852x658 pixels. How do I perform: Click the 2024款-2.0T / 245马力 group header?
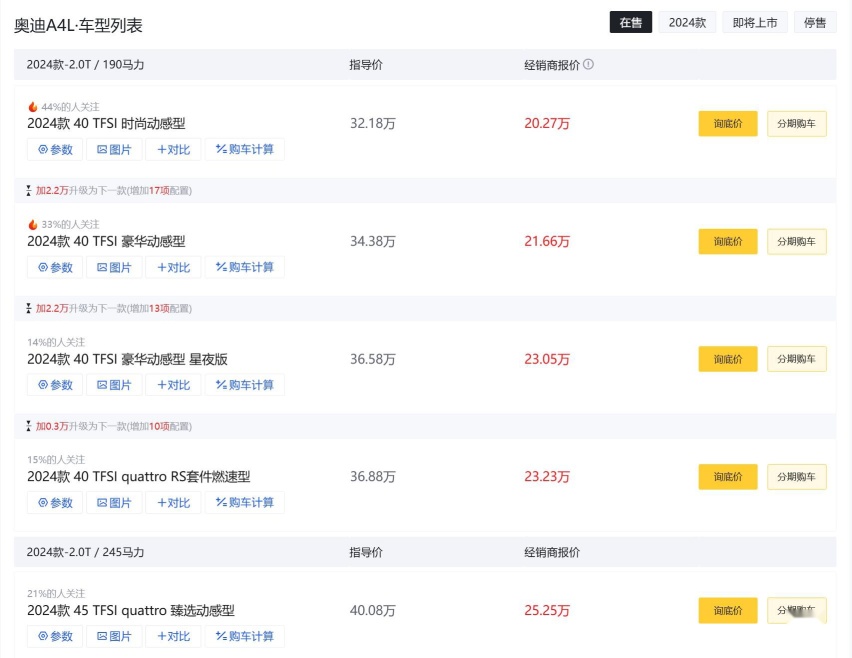[x=85, y=552]
